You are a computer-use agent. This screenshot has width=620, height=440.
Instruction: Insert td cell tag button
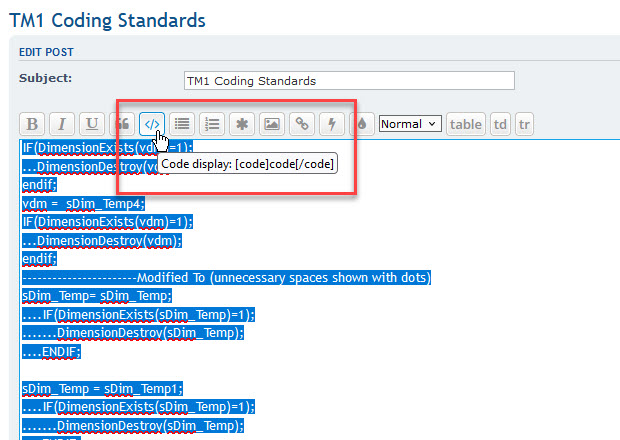click(x=500, y=124)
